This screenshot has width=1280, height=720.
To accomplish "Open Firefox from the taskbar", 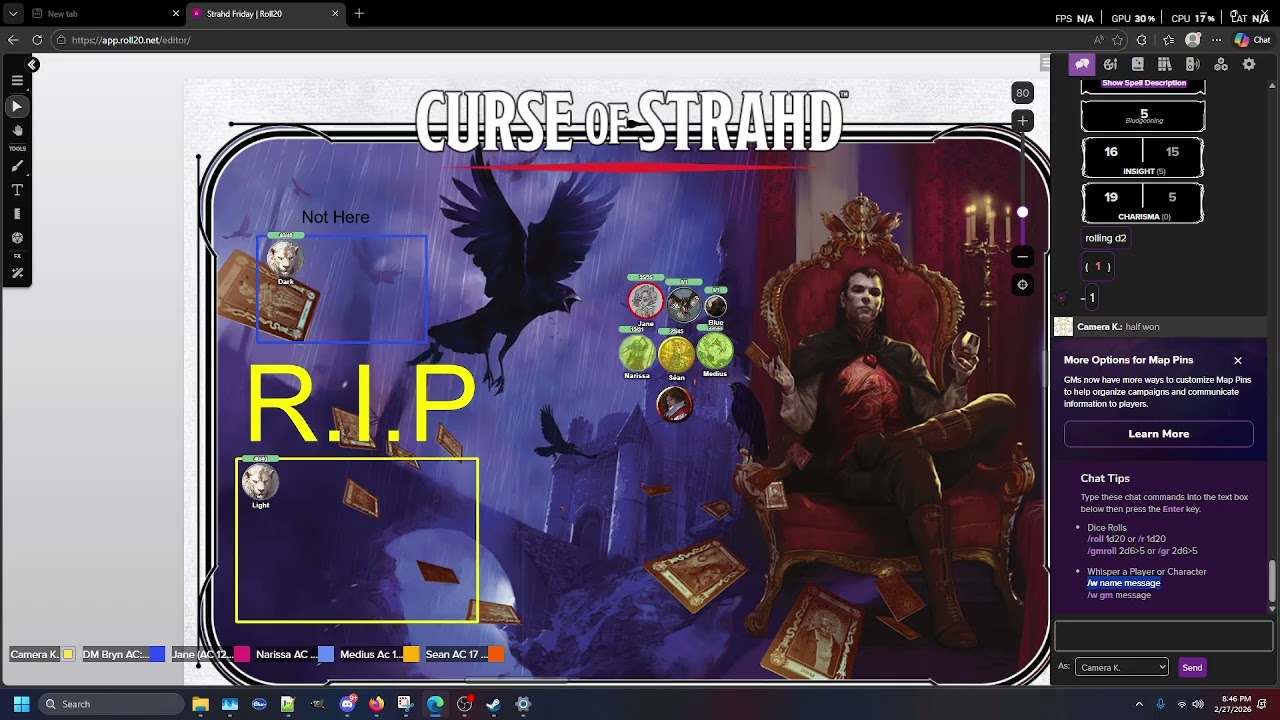I will 376,704.
